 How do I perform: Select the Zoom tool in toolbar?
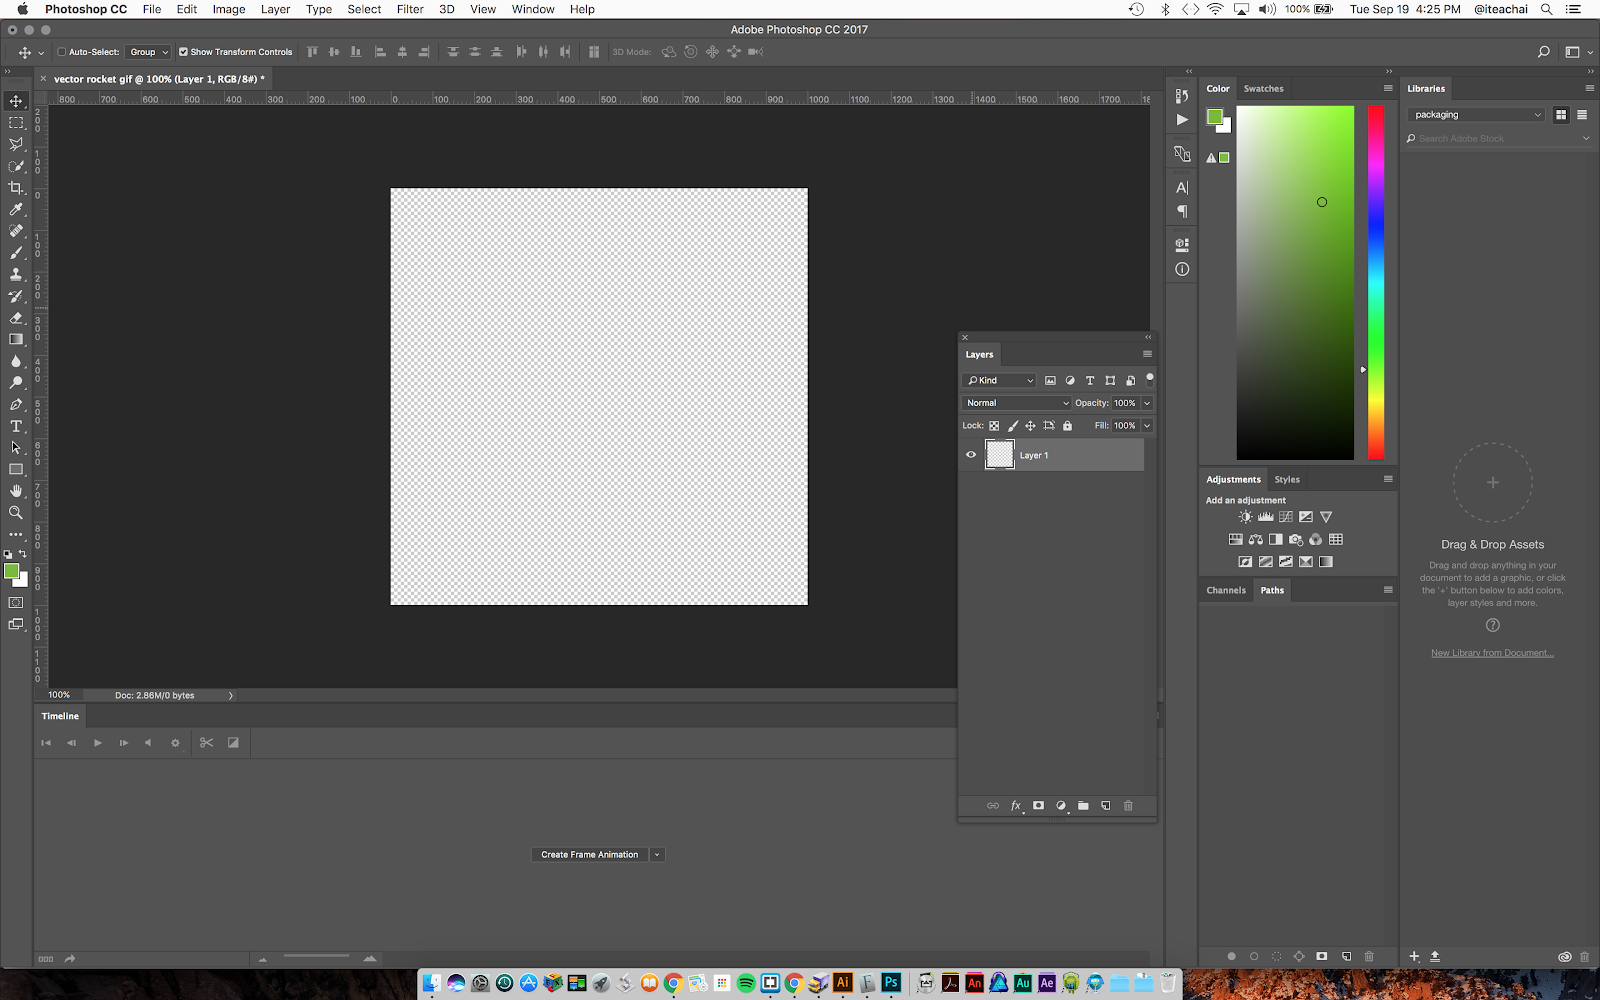point(16,512)
